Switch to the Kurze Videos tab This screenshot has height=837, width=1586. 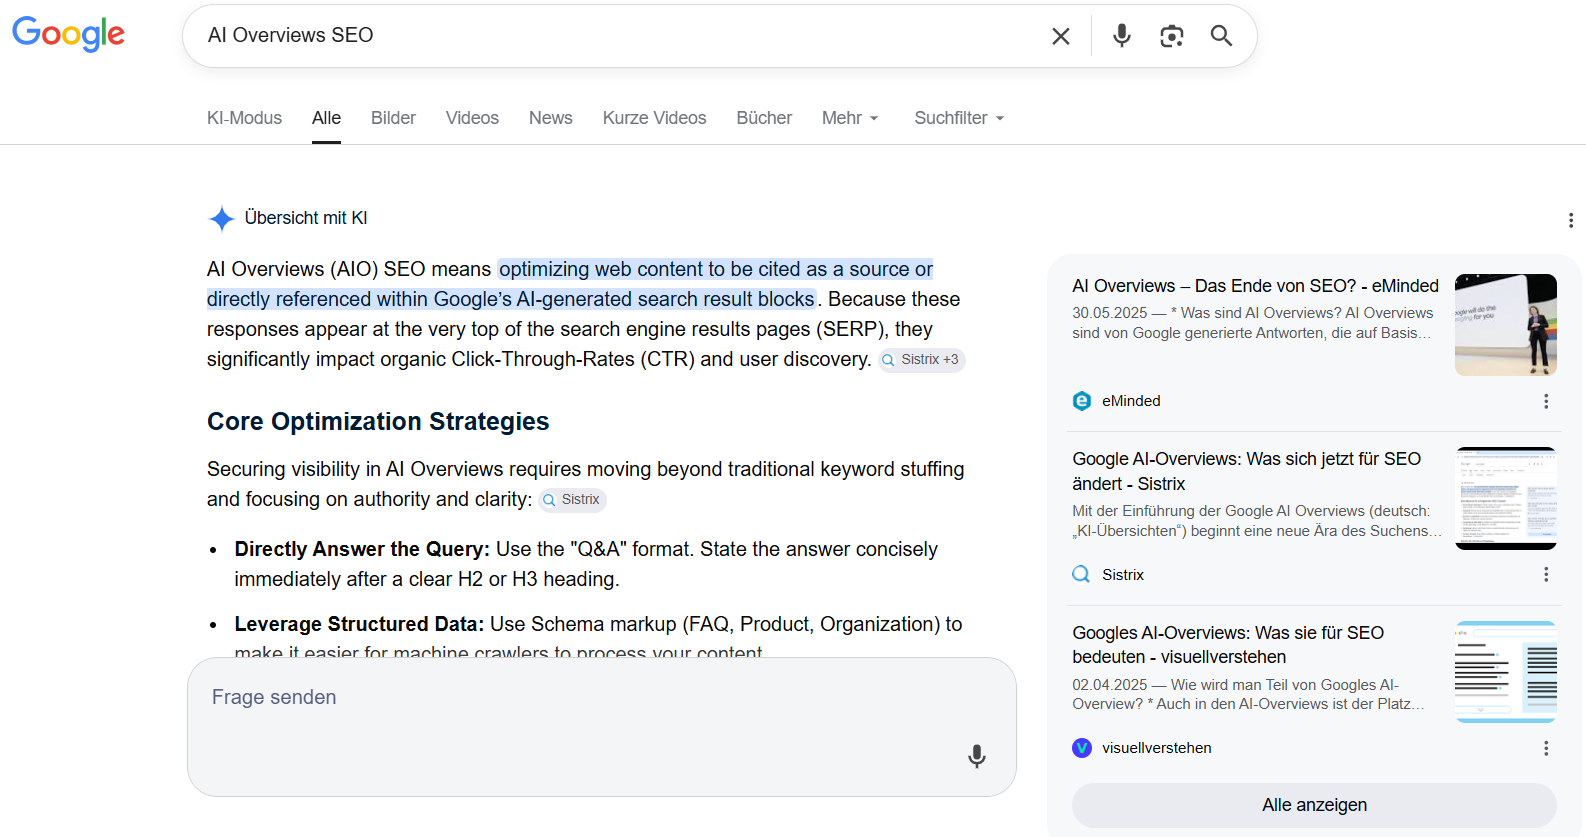654,118
